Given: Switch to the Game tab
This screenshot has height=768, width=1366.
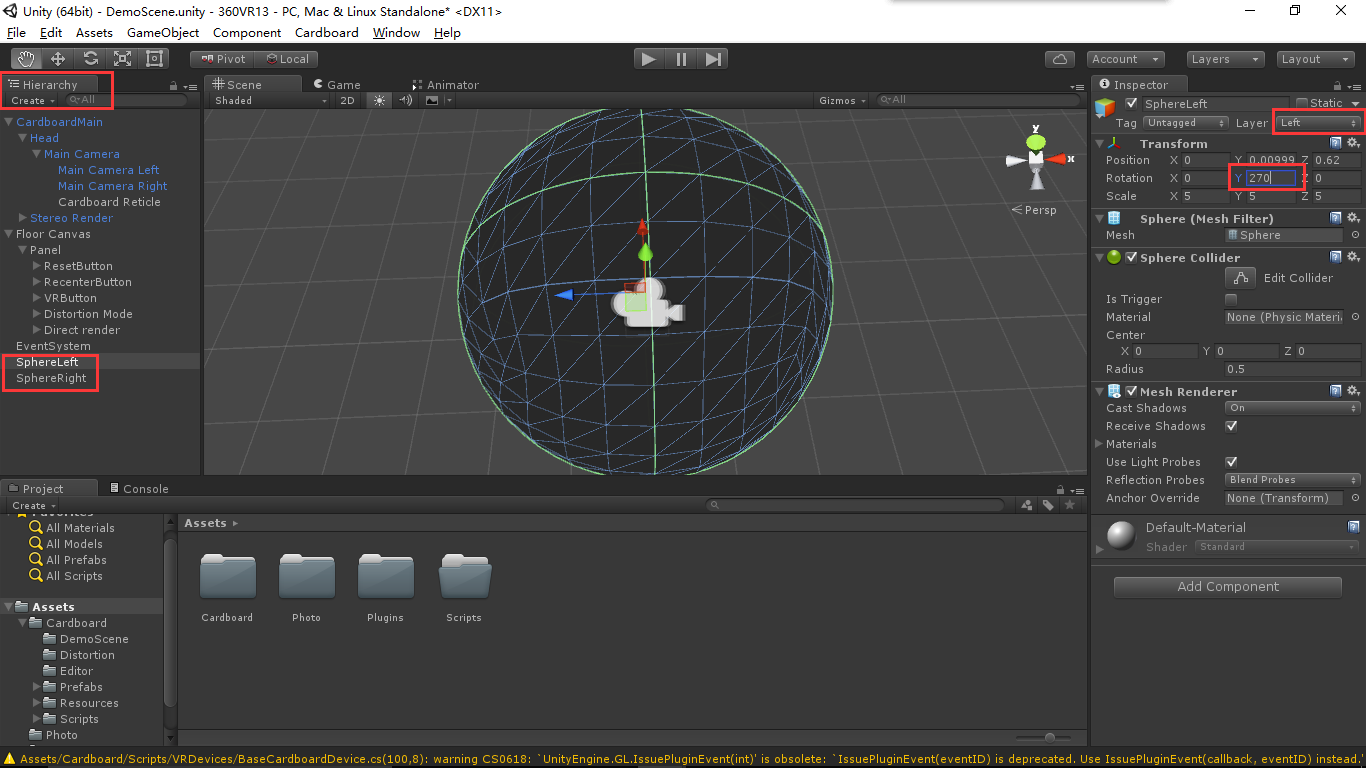Looking at the screenshot, I should click(x=337, y=85).
